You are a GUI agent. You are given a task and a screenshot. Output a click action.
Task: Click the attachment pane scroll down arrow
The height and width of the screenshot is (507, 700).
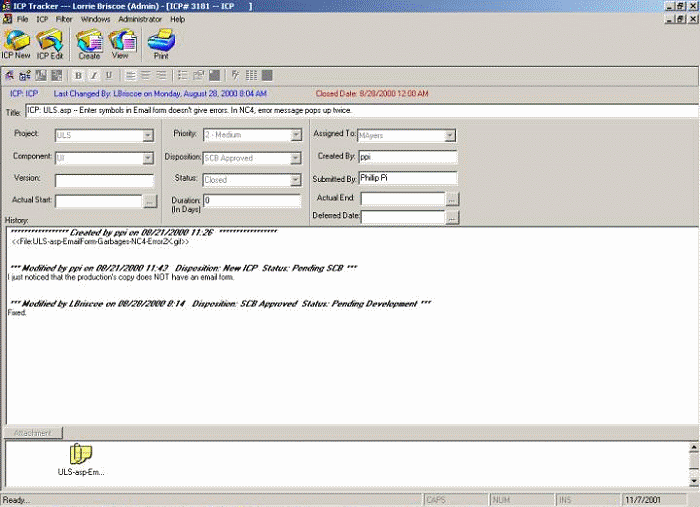694,480
